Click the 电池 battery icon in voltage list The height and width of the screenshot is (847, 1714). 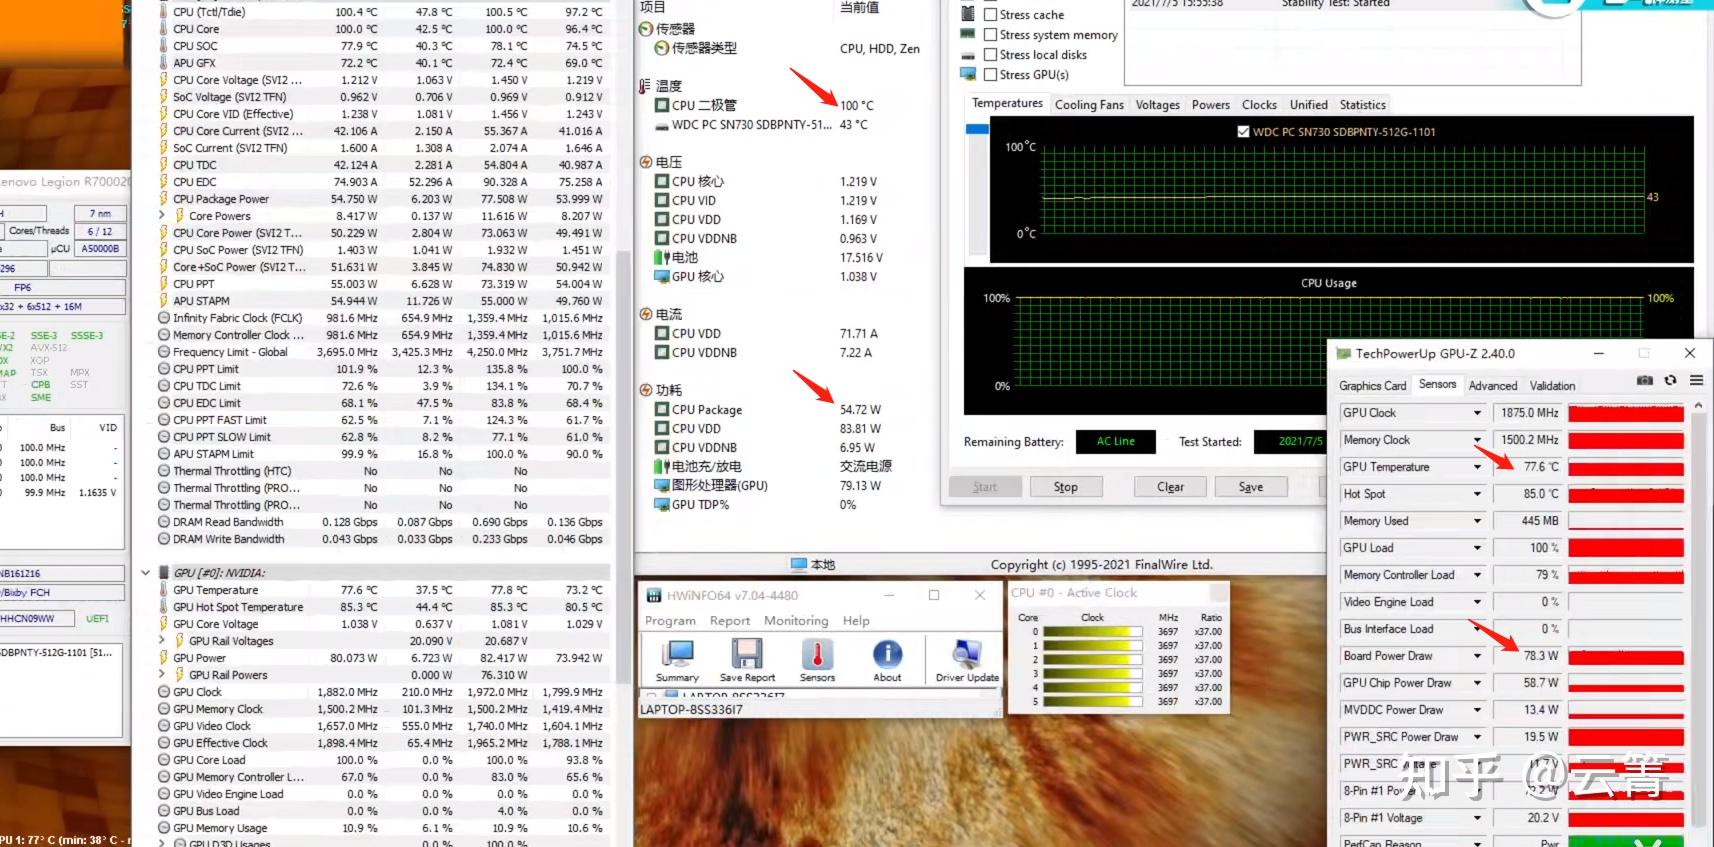pyautogui.click(x=661, y=257)
